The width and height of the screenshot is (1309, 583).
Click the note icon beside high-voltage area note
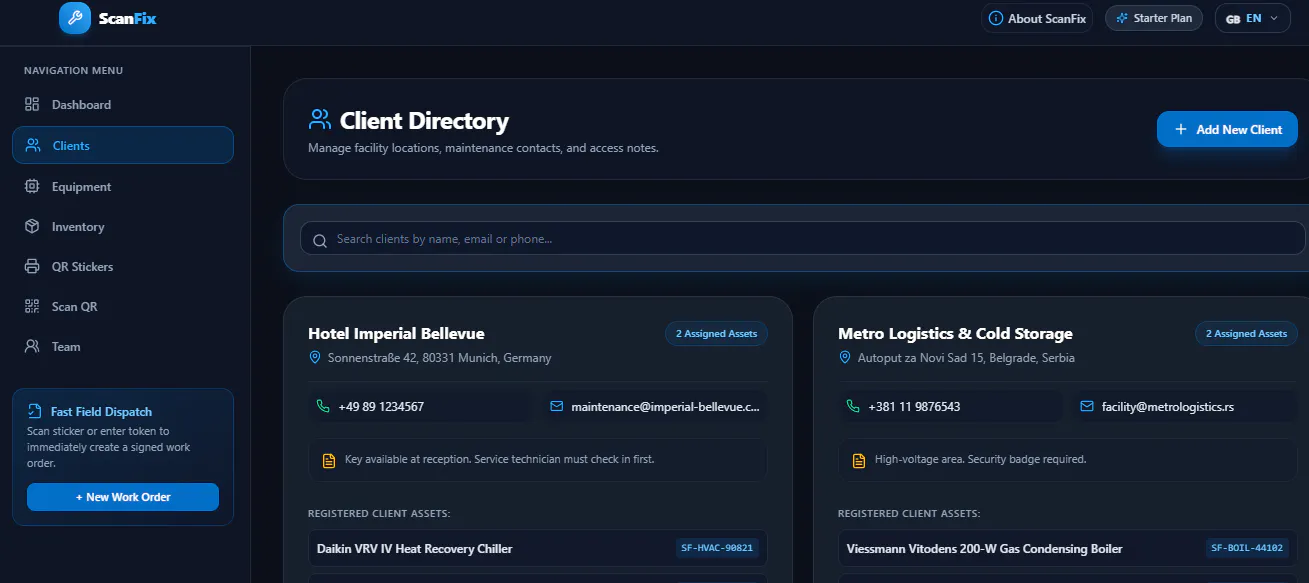point(858,460)
